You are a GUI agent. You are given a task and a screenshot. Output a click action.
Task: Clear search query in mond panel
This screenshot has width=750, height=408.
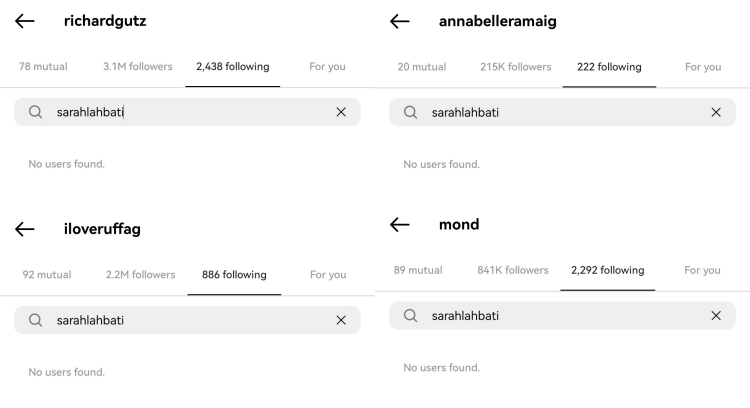click(716, 316)
